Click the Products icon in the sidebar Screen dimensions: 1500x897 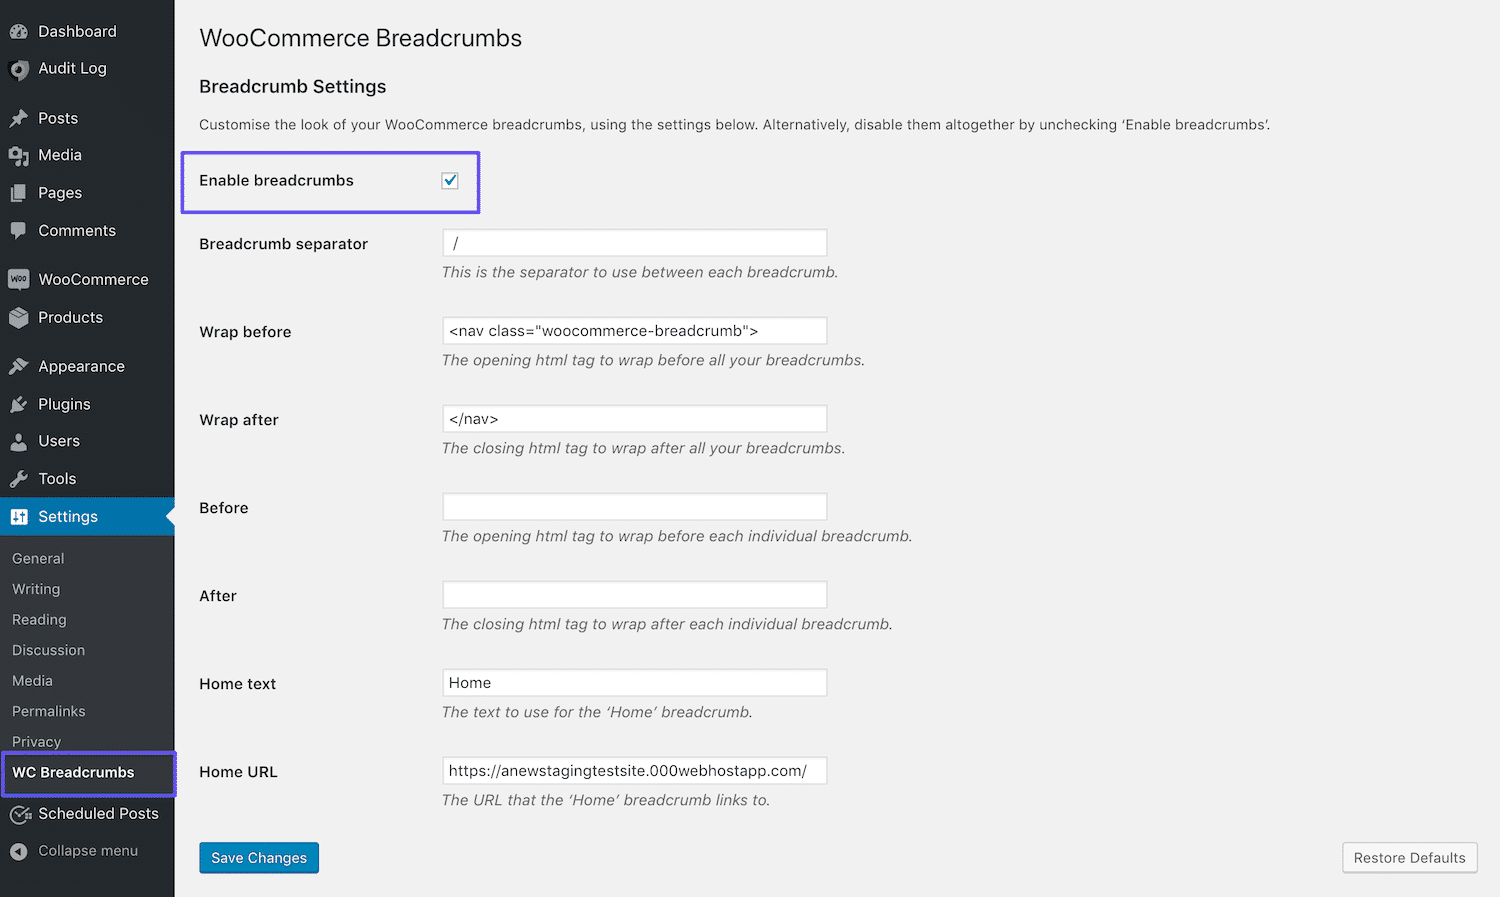pos(19,317)
